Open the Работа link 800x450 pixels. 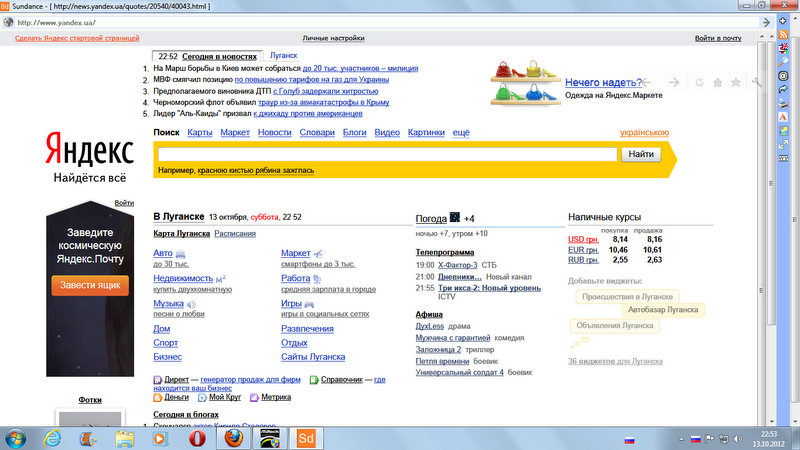tap(295, 278)
